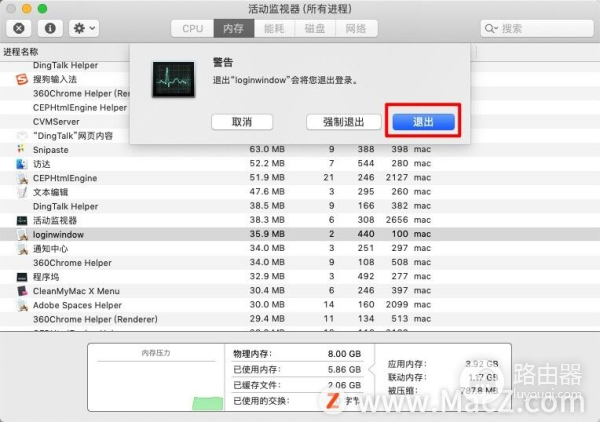Select the CEPHtmlEngine process name
Image resolution: width=600 pixels, height=422 pixels.
pyautogui.click(x=65, y=178)
